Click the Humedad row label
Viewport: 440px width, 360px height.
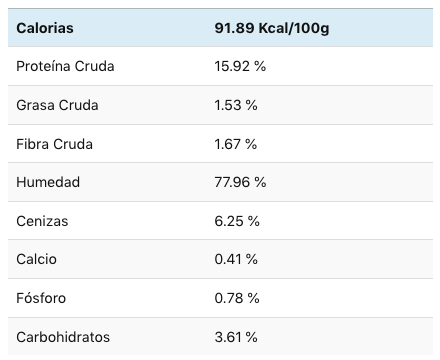click(48, 182)
